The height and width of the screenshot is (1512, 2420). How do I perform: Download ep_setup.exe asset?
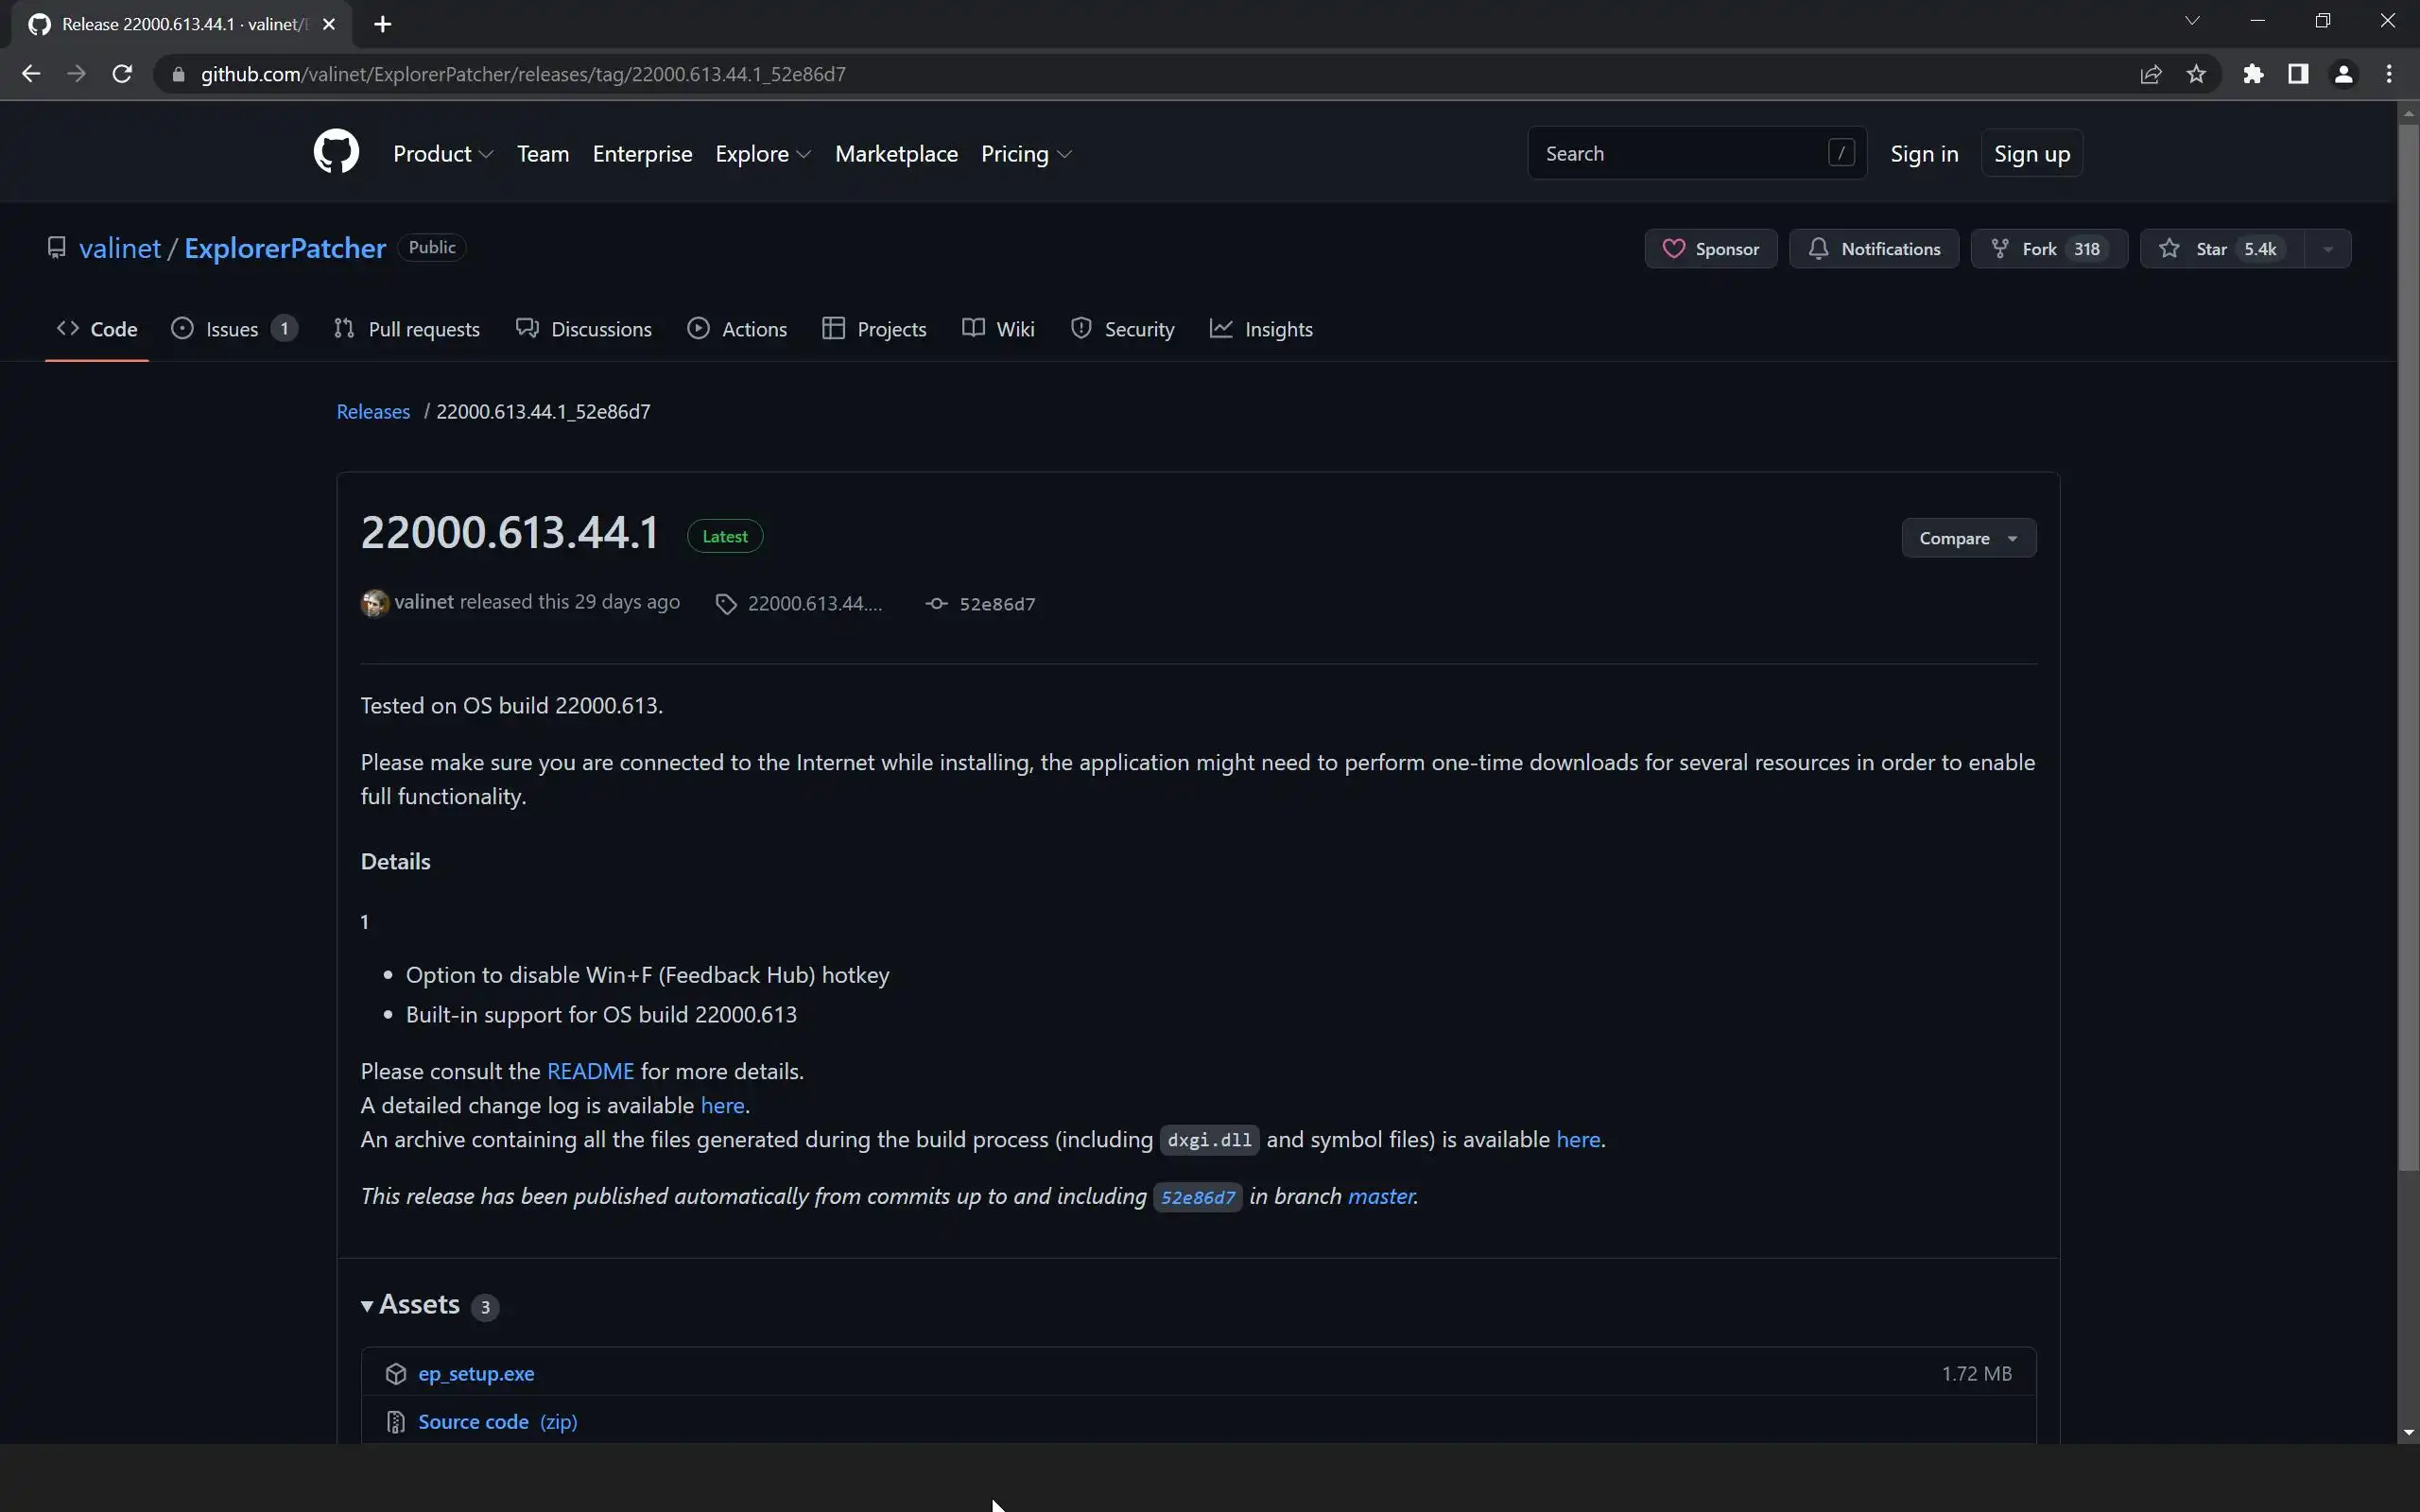click(x=476, y=1374)
